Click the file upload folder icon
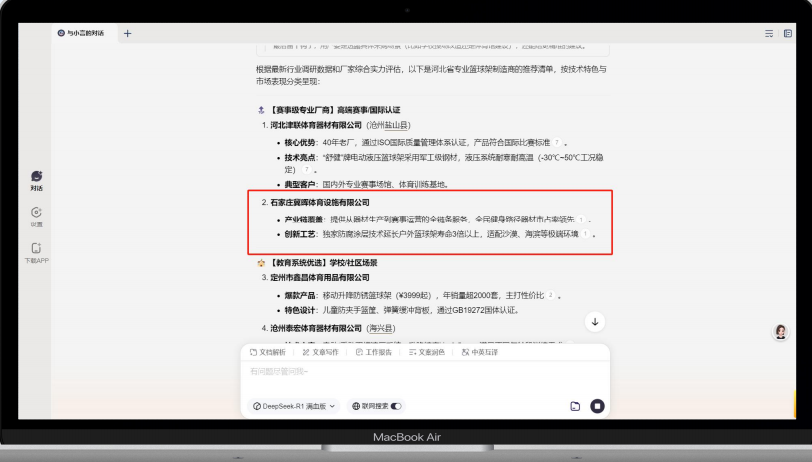 pos(575,406)
